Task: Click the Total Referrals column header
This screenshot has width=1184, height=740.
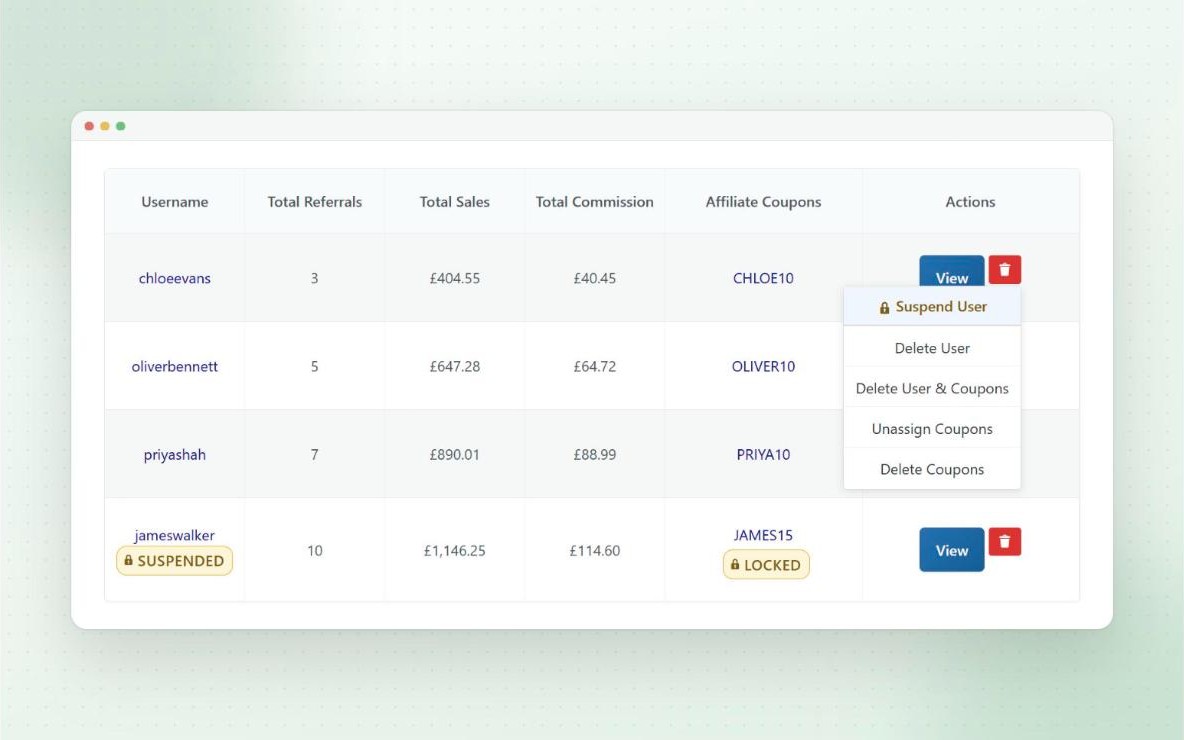Action: click(x=314, y=202)
